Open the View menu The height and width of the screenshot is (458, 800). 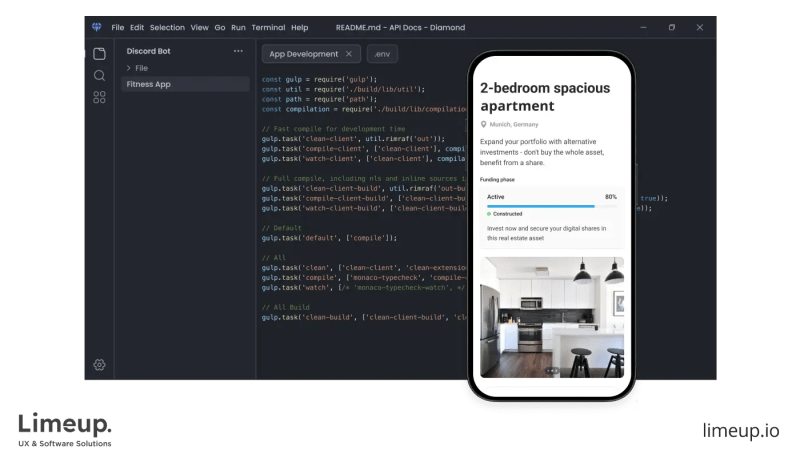[x=199, y=28]
